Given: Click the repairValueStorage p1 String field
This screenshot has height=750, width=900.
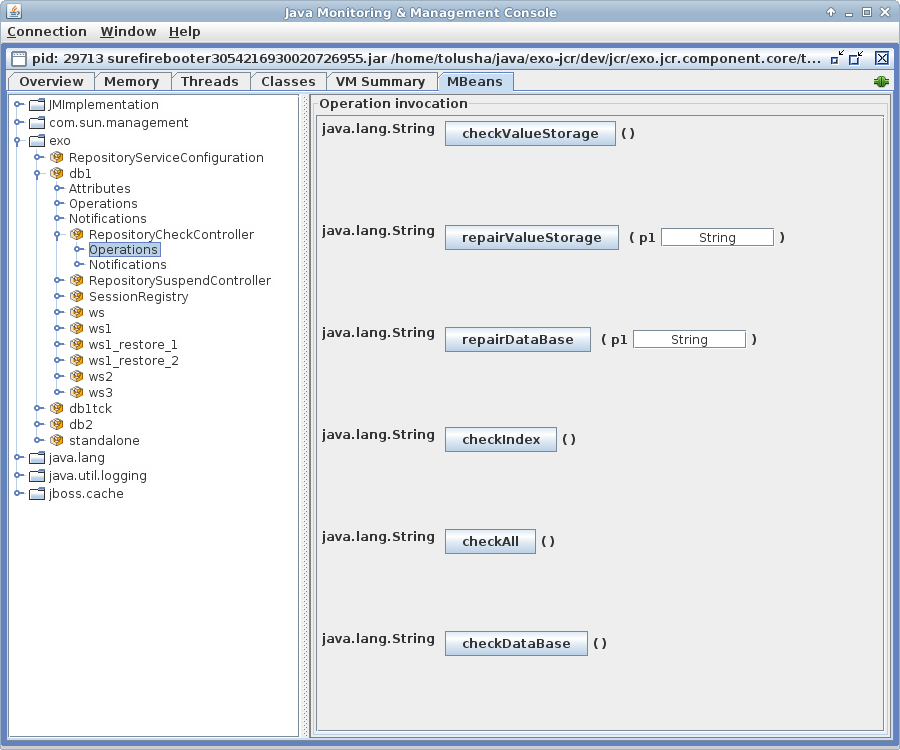Looking at the screenshot, I should tap(717, 238).
